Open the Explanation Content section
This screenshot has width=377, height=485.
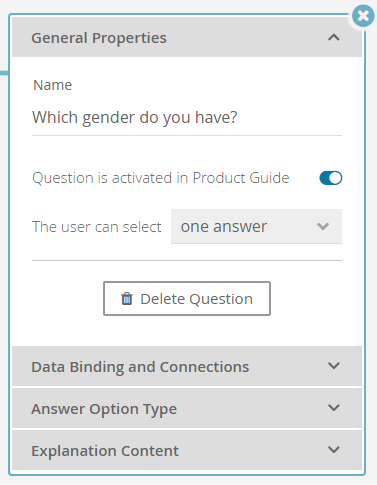pos(187,450)
